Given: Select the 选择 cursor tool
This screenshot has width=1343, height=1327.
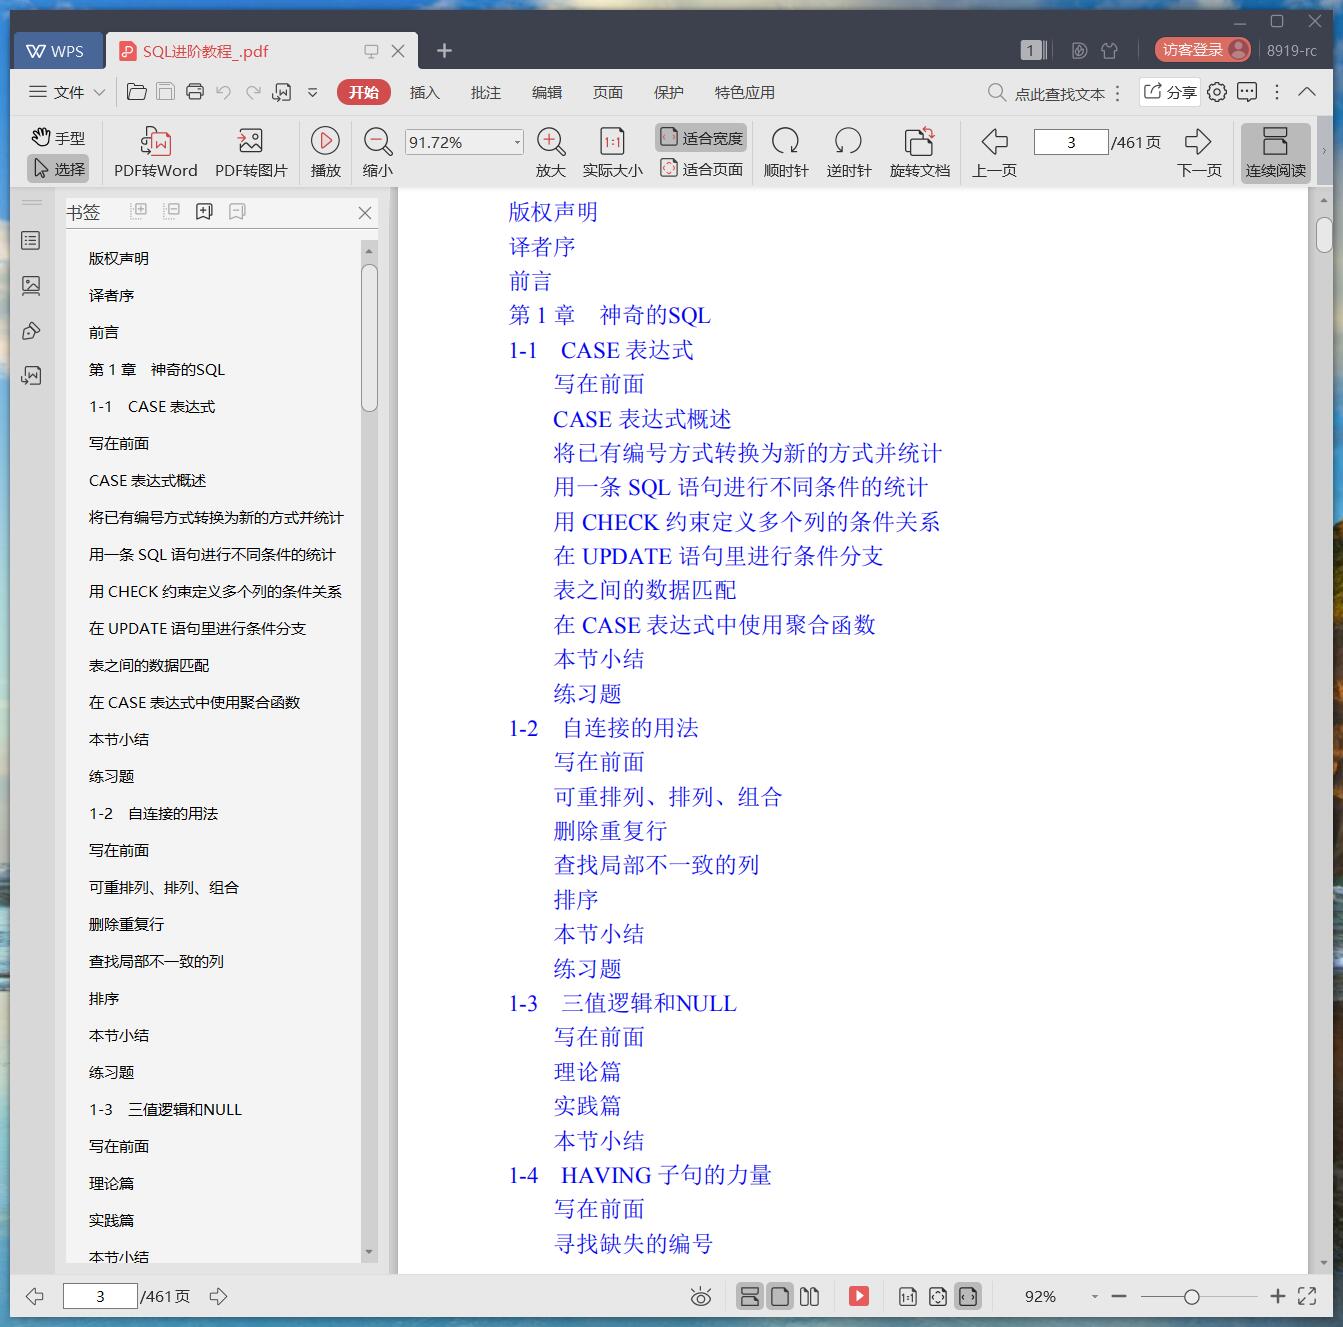Looking at the screenshot, I should (58, 168).
